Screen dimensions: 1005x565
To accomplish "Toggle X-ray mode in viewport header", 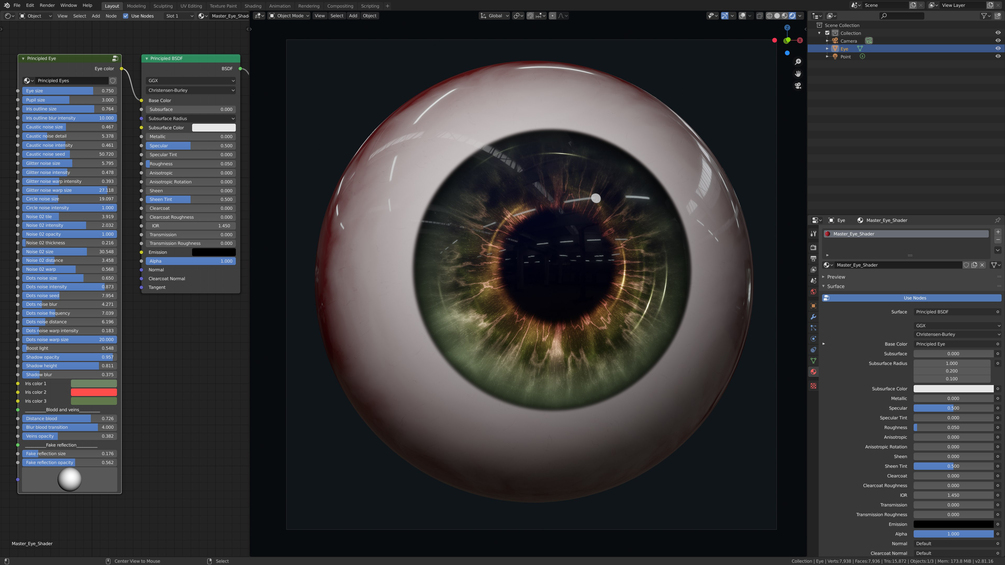I will pos(760,15).
